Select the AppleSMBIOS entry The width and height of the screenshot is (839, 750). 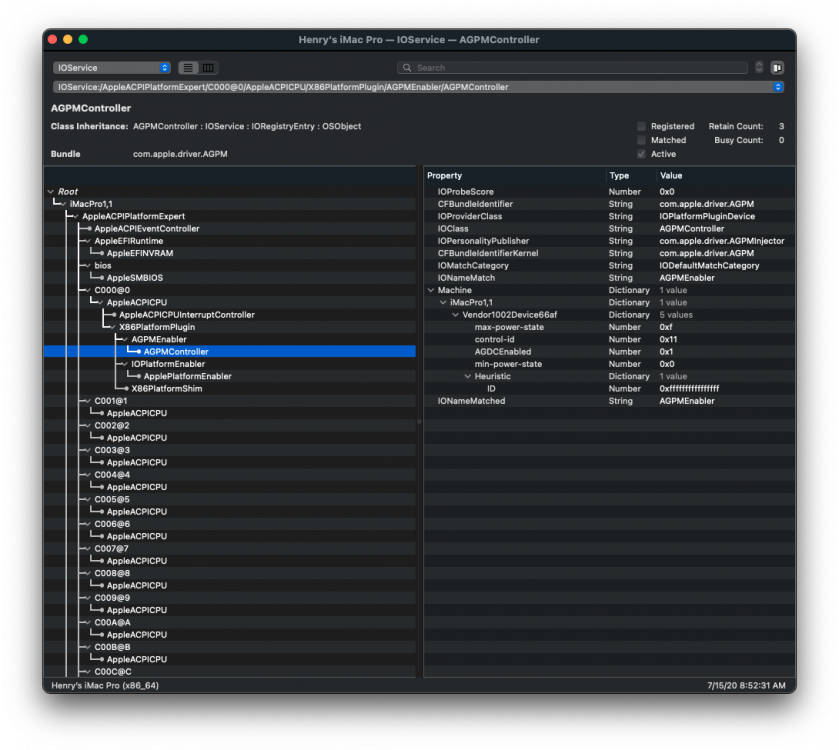pyautogui.click(x=134, y=278)
